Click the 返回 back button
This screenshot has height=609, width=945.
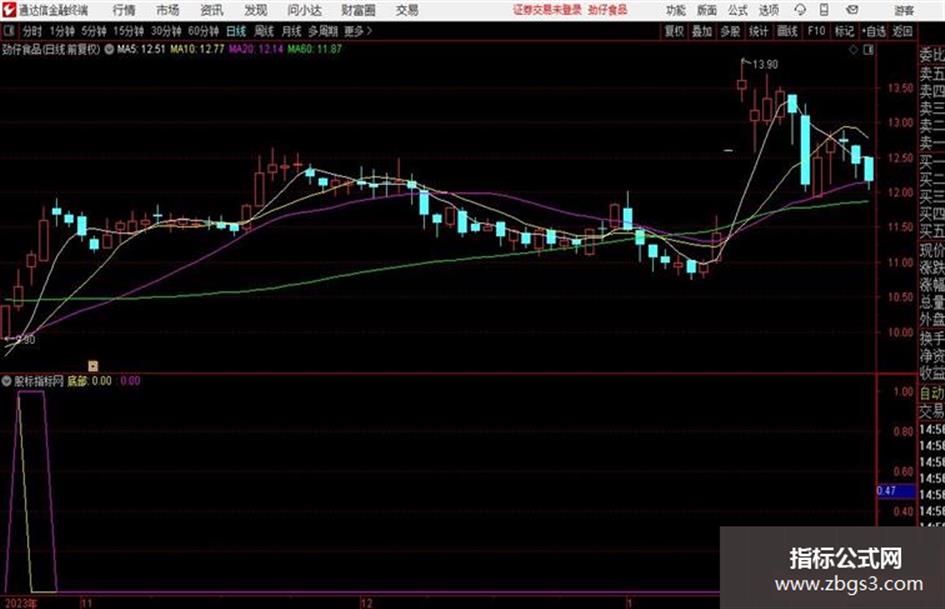point(902,31)
